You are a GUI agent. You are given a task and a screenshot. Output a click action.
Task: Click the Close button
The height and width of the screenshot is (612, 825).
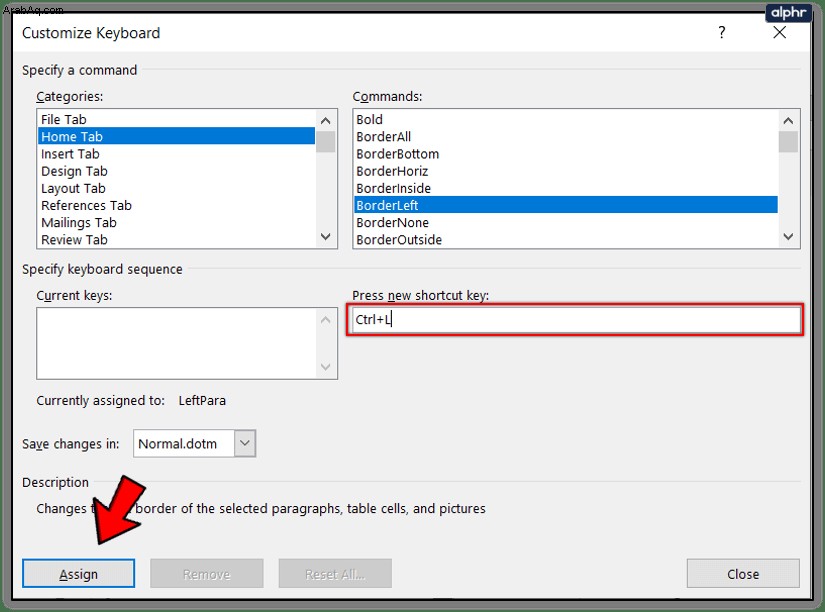click(x=743, y=574)
